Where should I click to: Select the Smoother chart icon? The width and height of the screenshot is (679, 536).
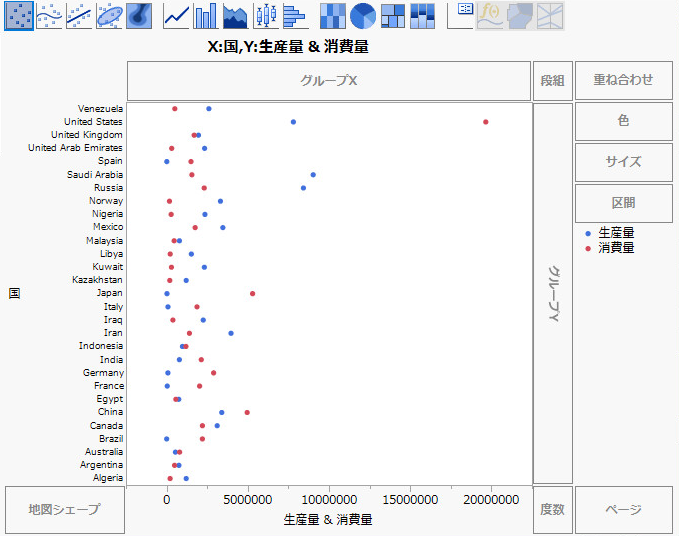[x=49, y=15]
